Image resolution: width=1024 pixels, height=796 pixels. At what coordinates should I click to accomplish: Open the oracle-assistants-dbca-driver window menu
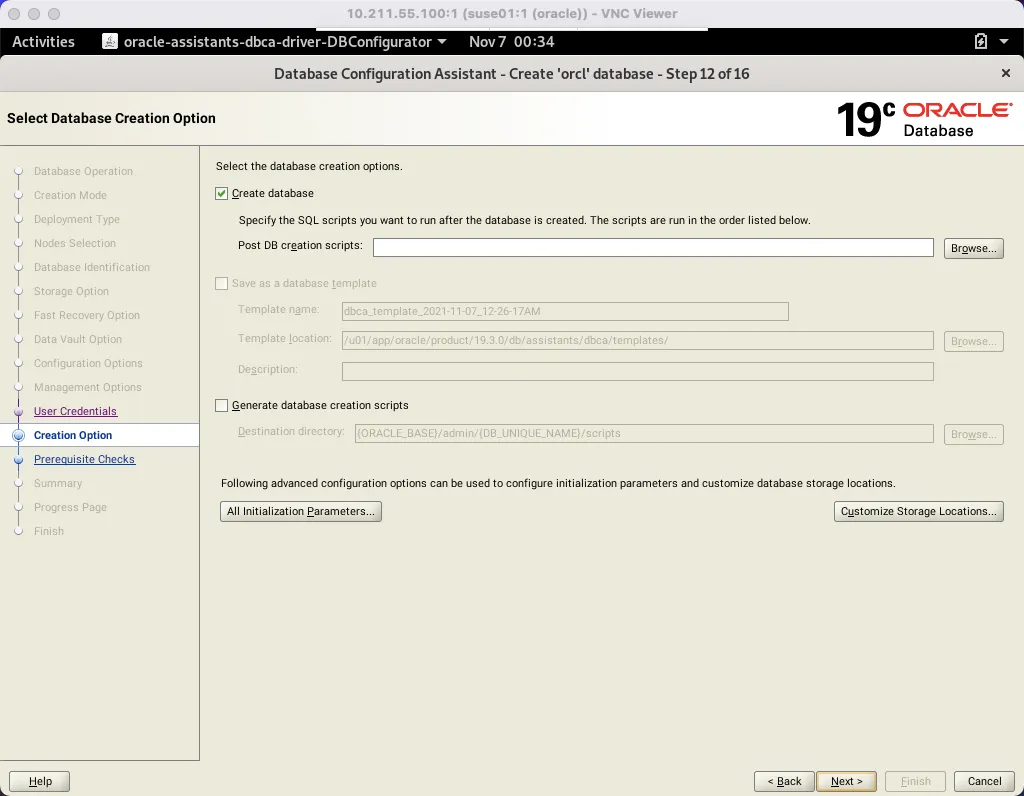tap(443, 42)
